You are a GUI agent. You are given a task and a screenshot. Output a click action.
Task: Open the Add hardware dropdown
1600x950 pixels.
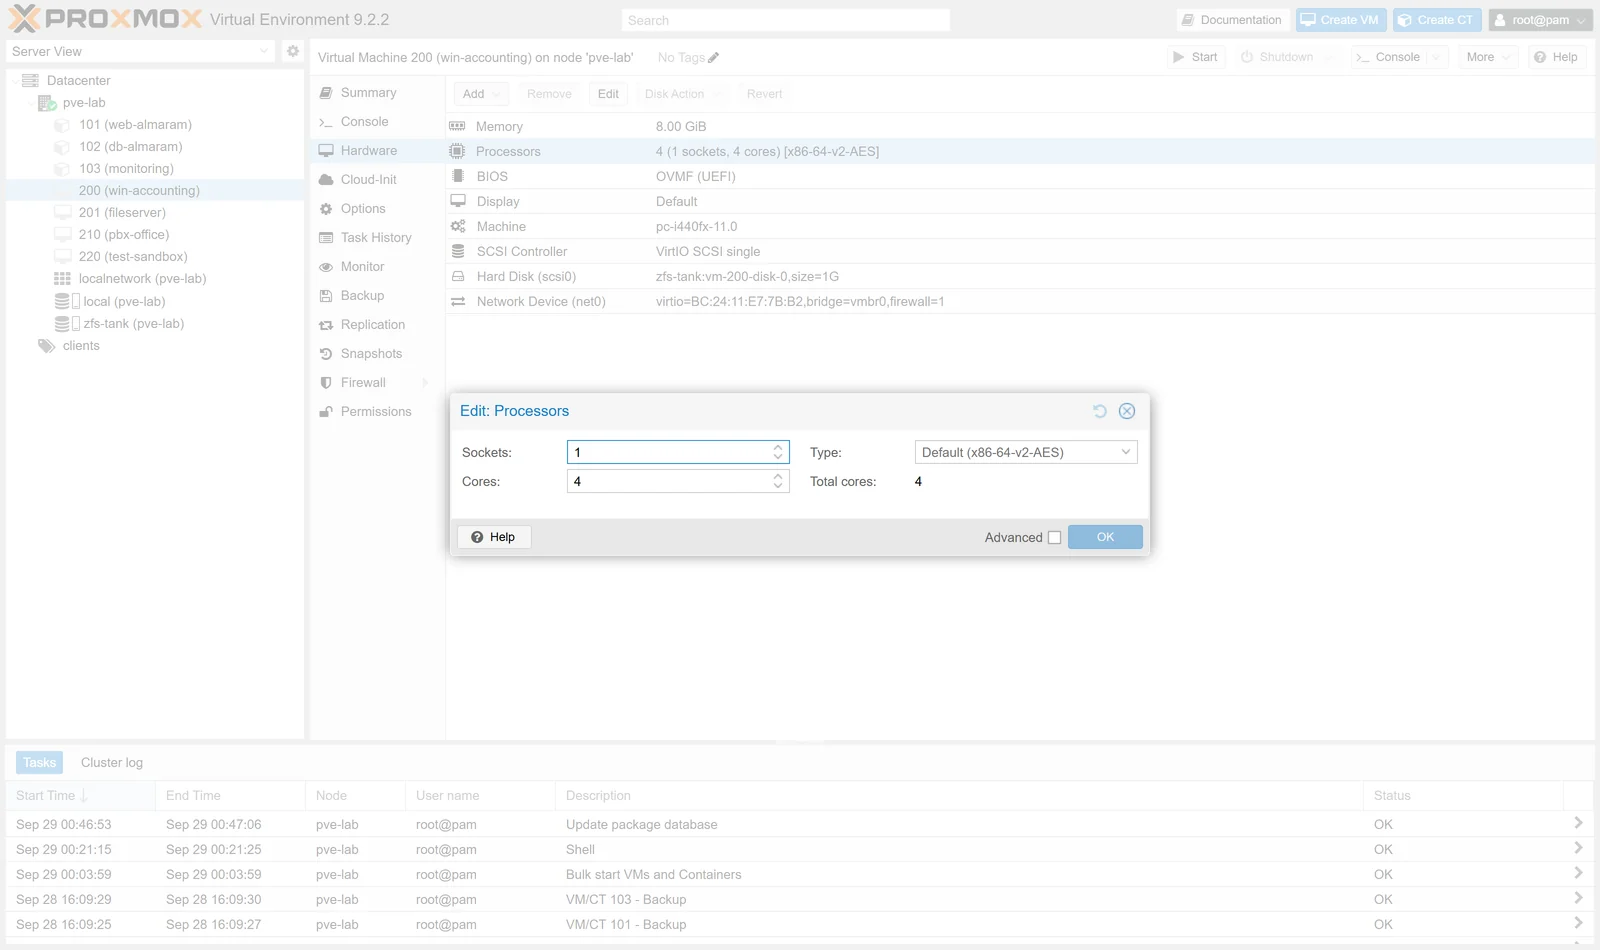(481, 94)
